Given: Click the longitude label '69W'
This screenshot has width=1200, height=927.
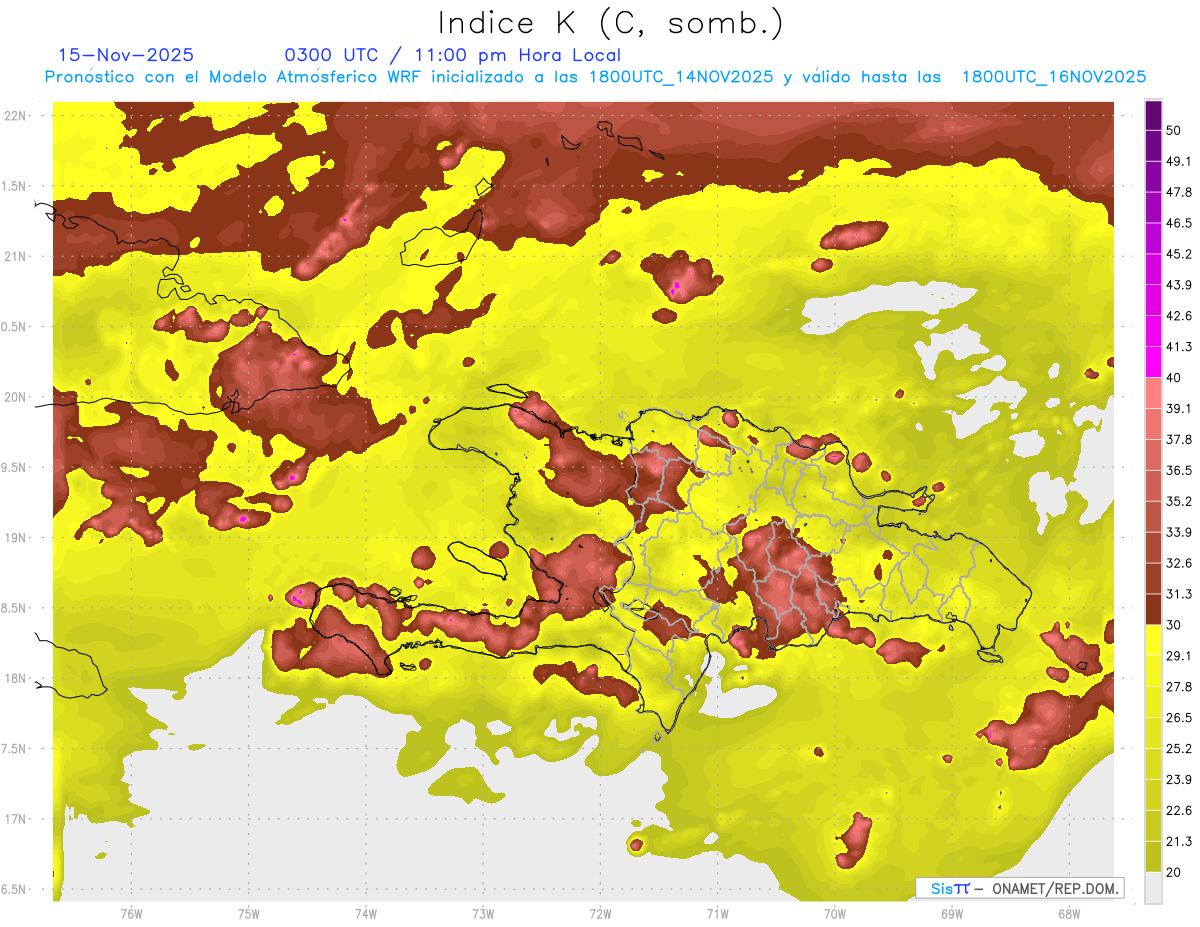Looking at the screenshot, I should click(x=952, y=914).
